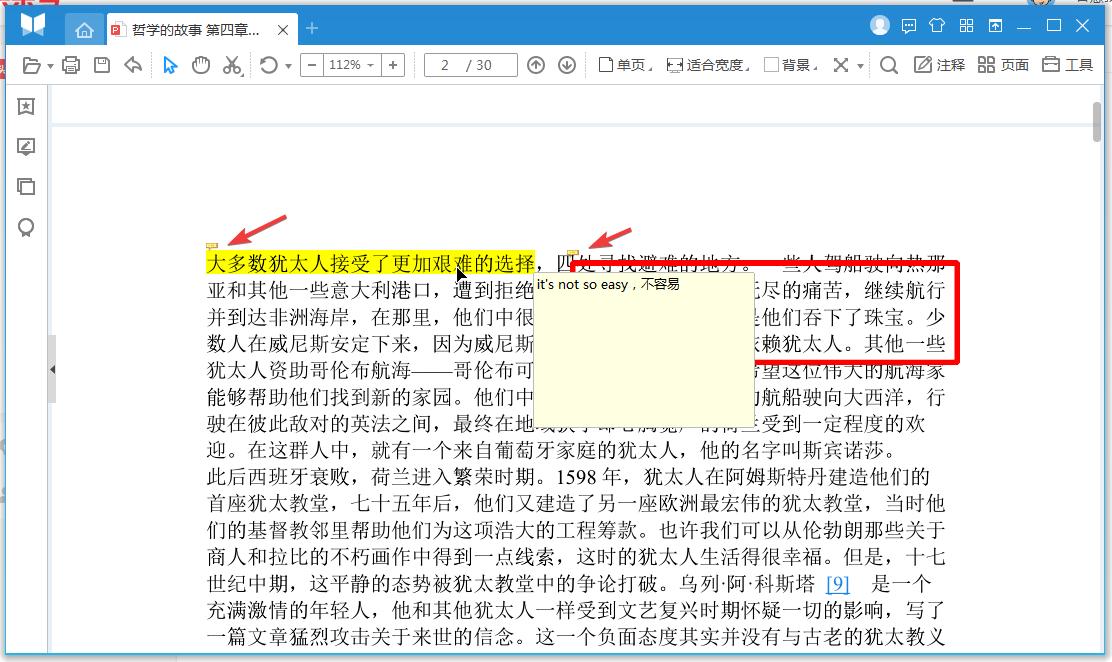
Task: Follow the [9] footnote link
Action: point(837,584)
